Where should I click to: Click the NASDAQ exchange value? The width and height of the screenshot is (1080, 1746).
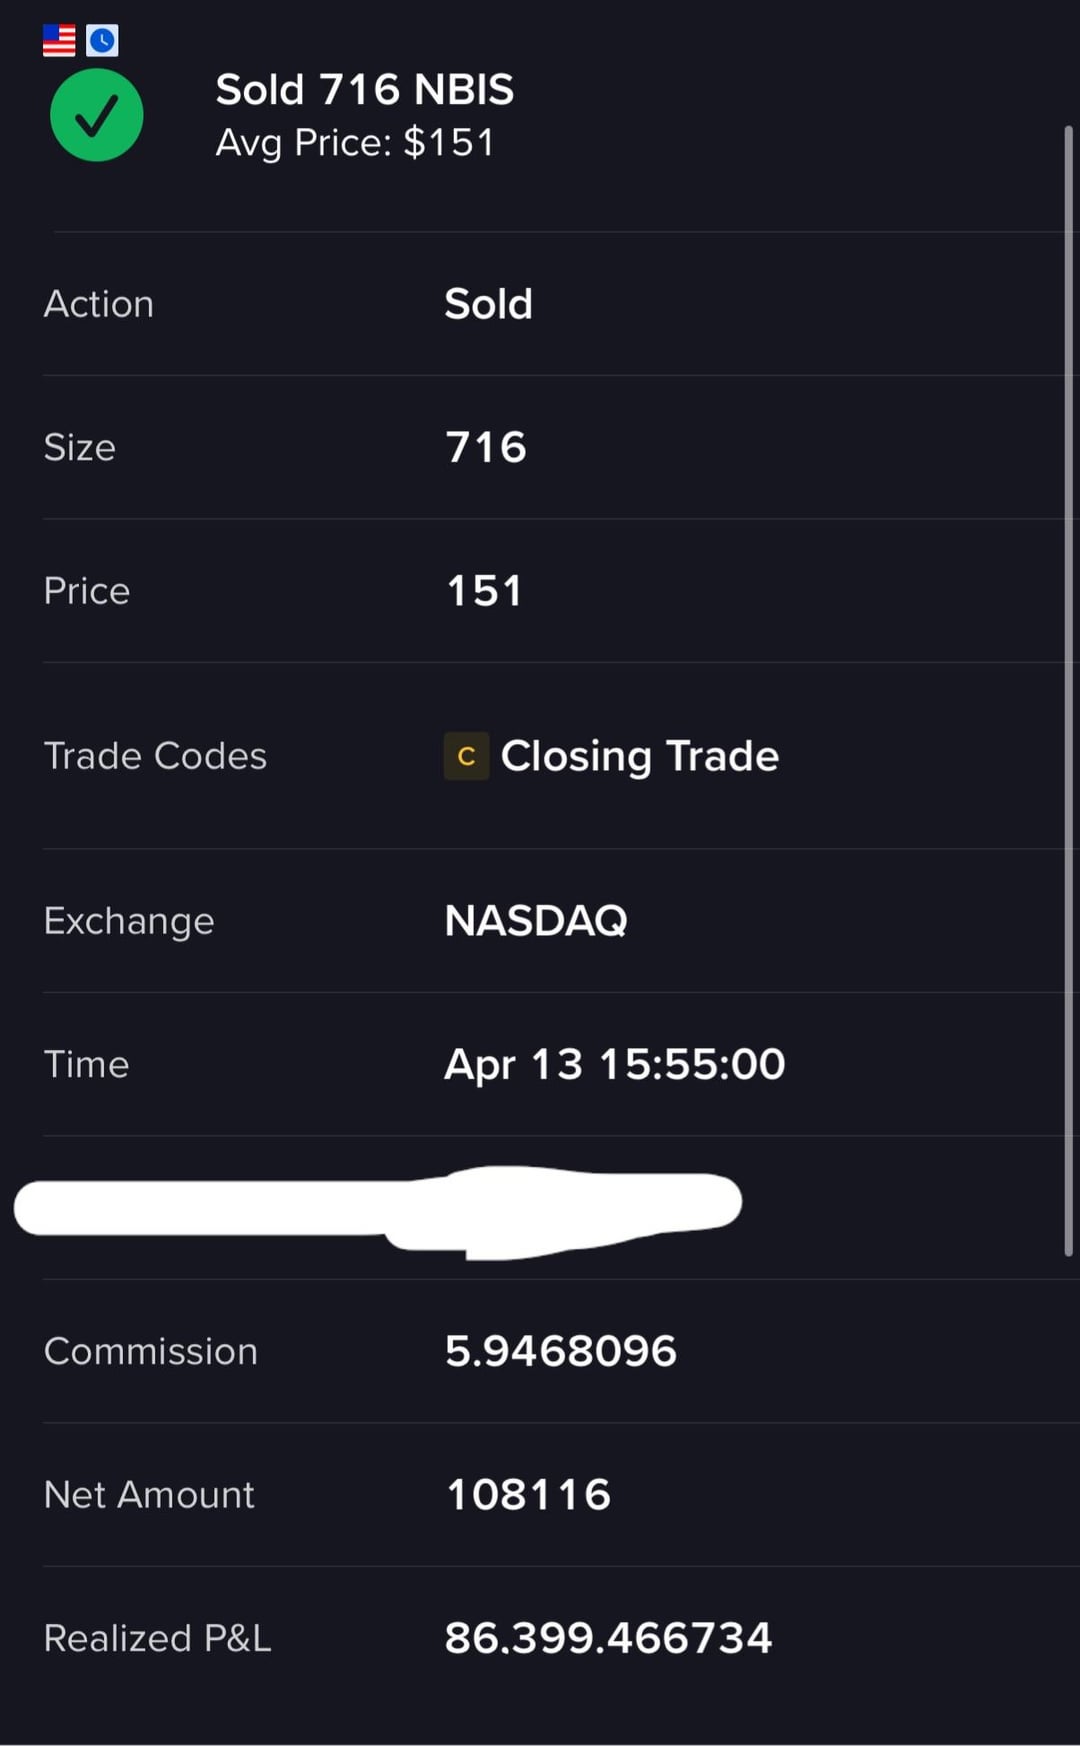pos(536,921)
